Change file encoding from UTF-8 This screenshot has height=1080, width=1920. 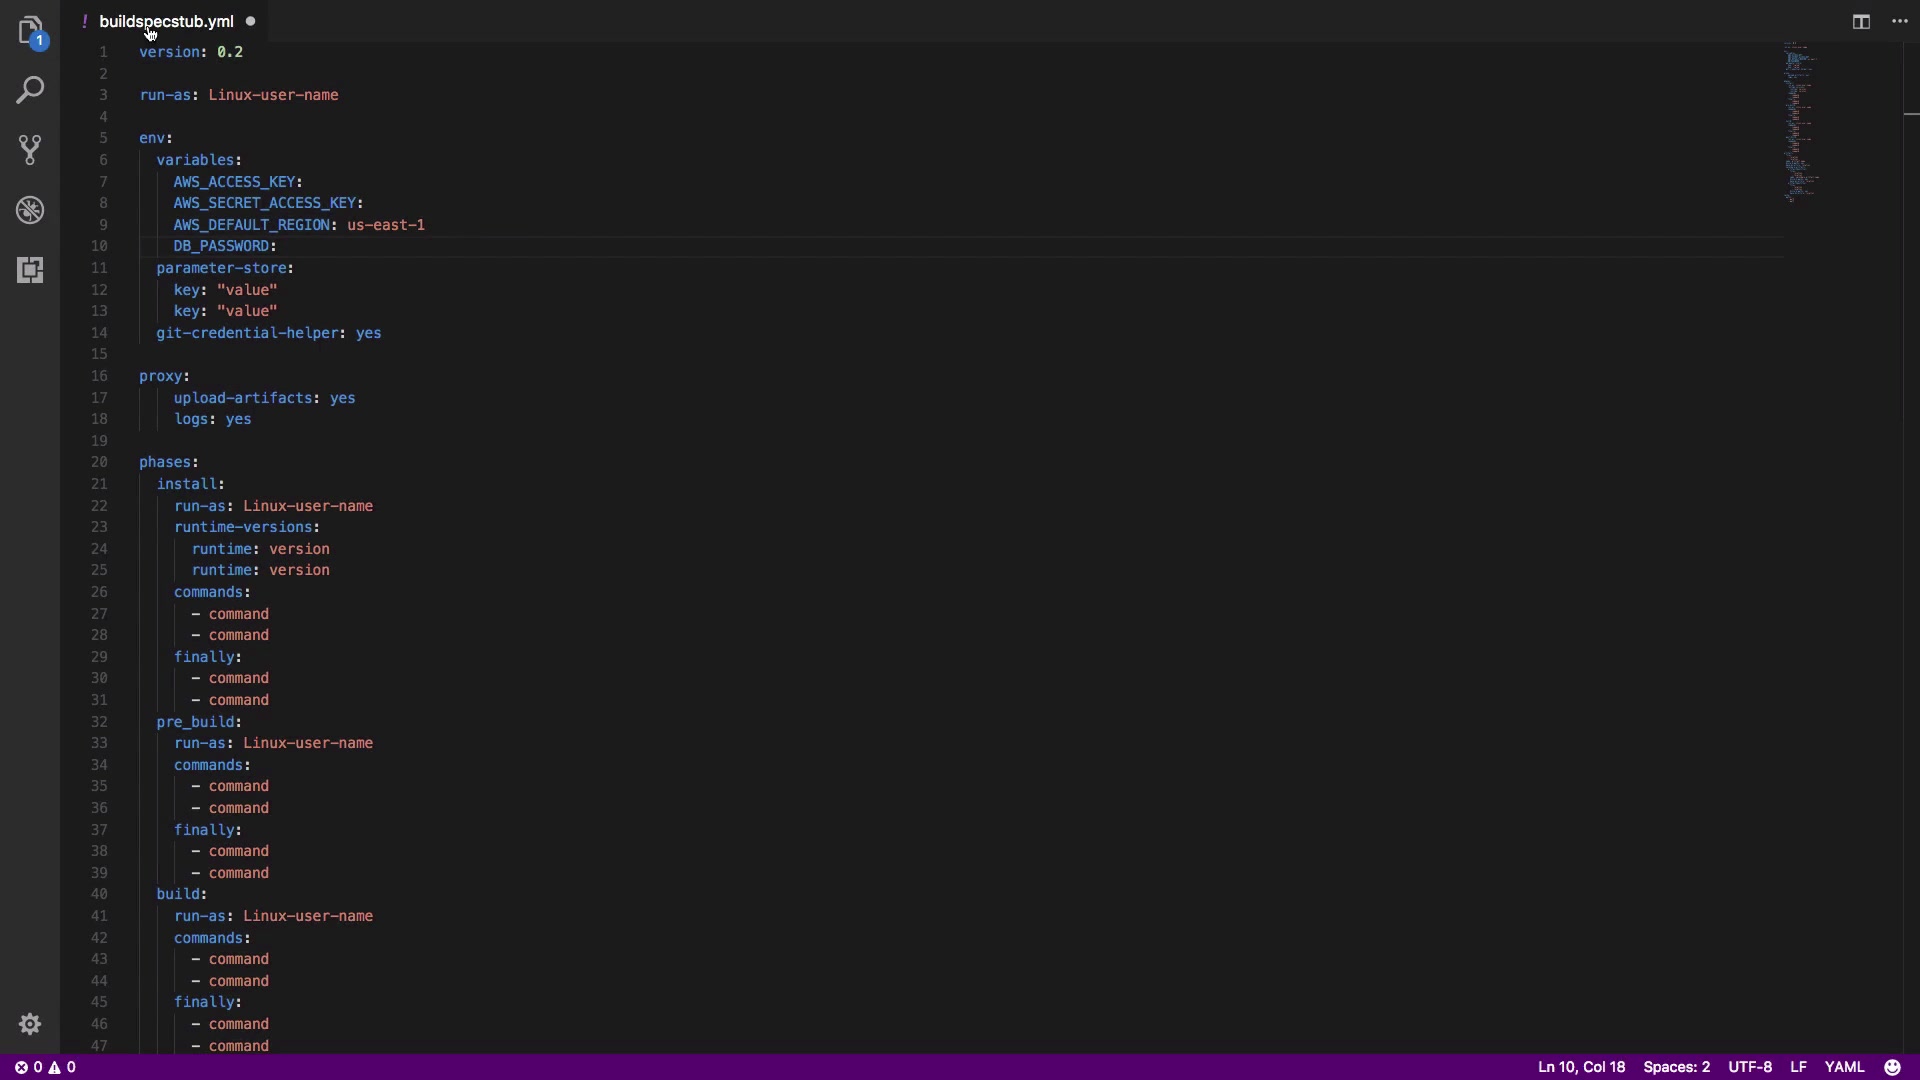(x=1750, y=1067)
